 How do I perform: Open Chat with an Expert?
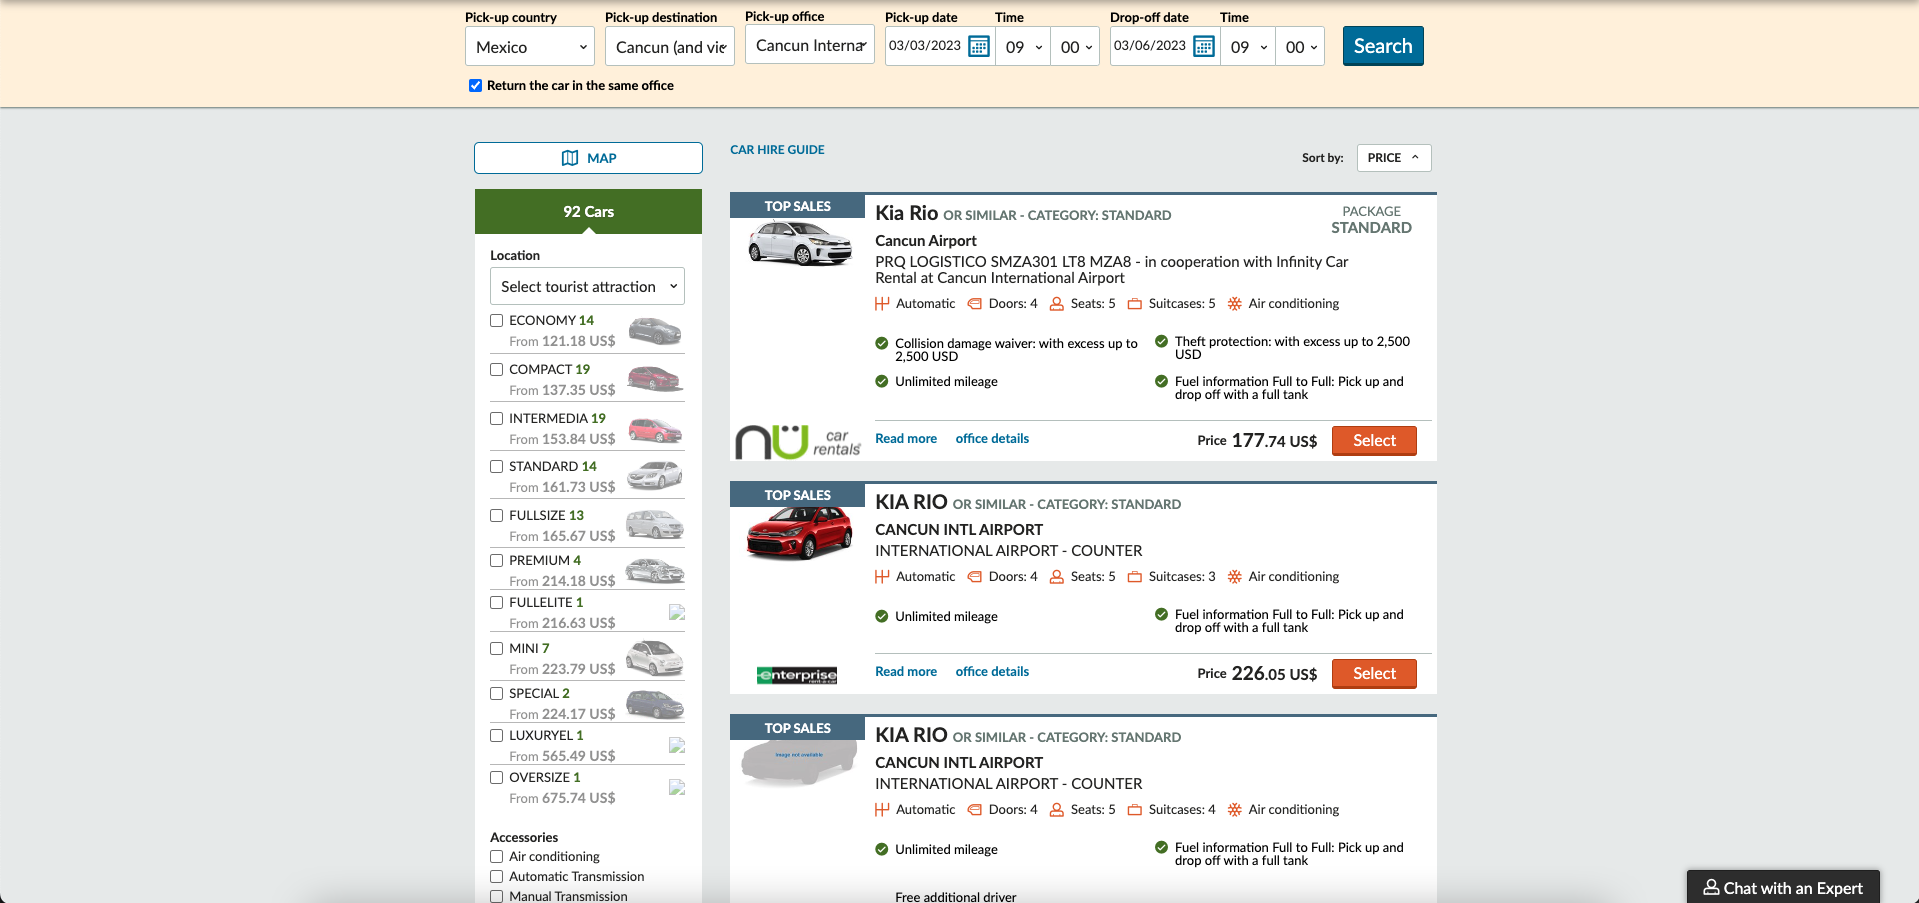[1783, 887]
